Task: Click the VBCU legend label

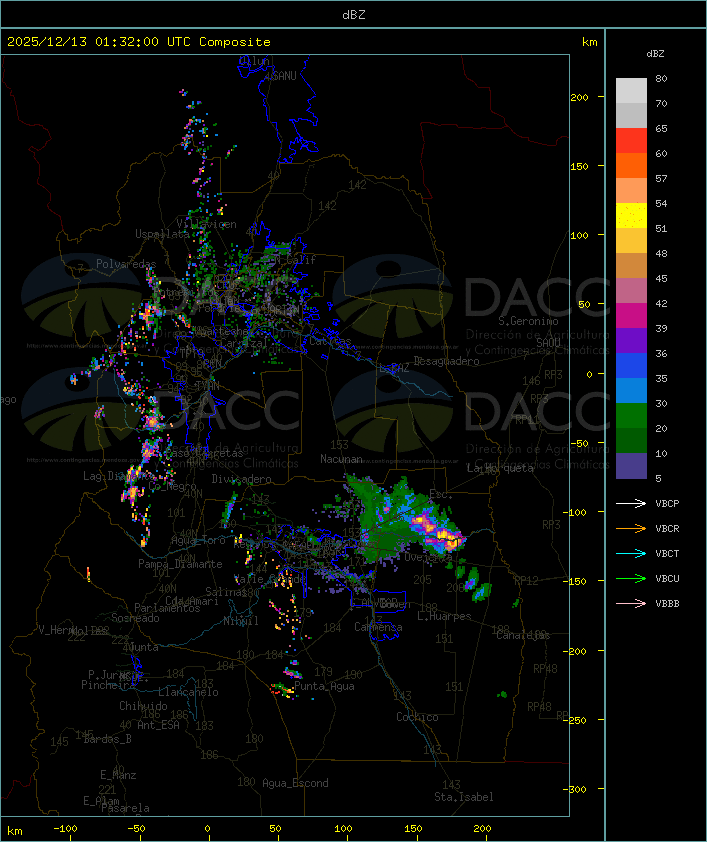Action: pos(667,578)
